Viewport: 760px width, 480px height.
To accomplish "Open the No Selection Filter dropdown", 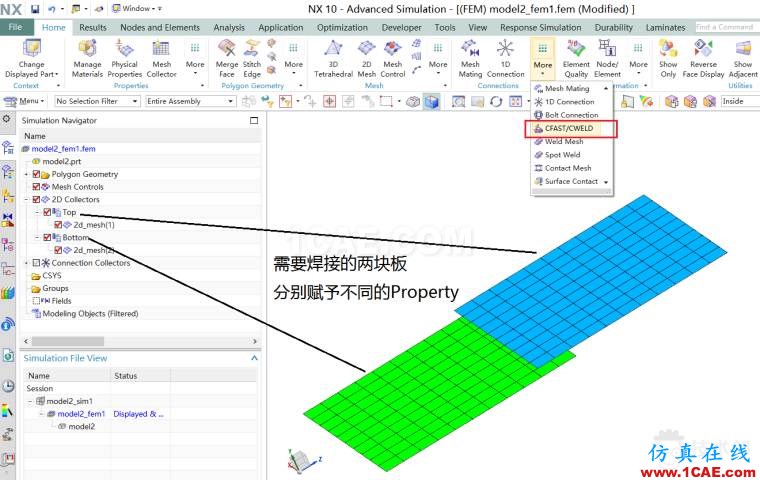I will click(x=96, y=101).
